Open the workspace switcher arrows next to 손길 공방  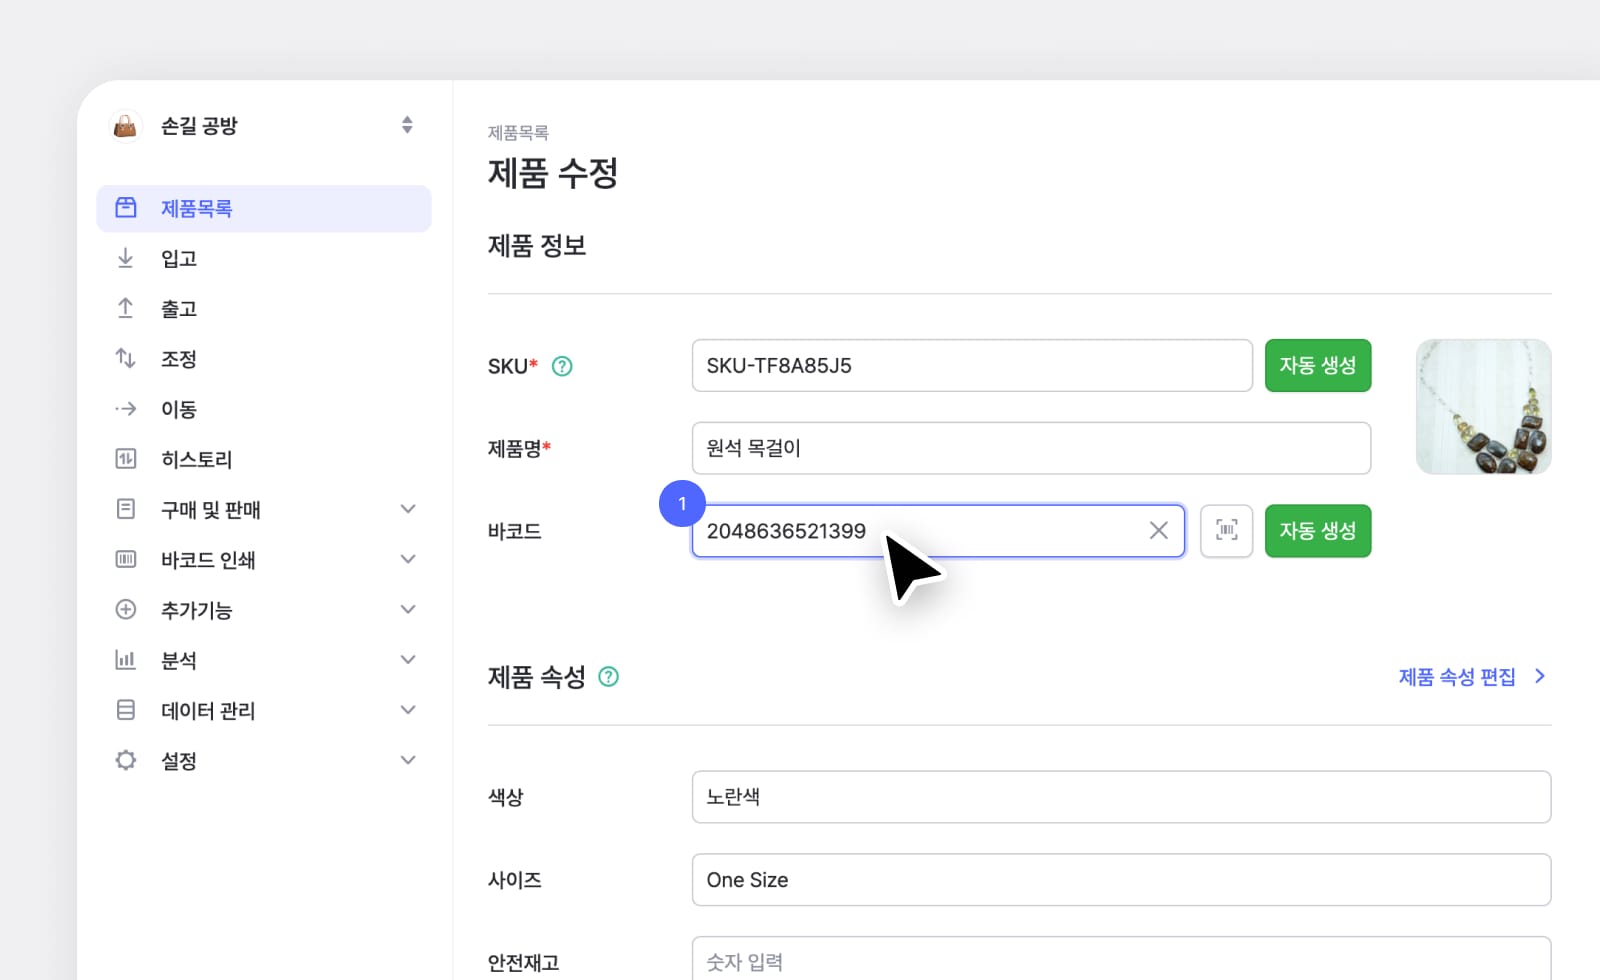407,125
